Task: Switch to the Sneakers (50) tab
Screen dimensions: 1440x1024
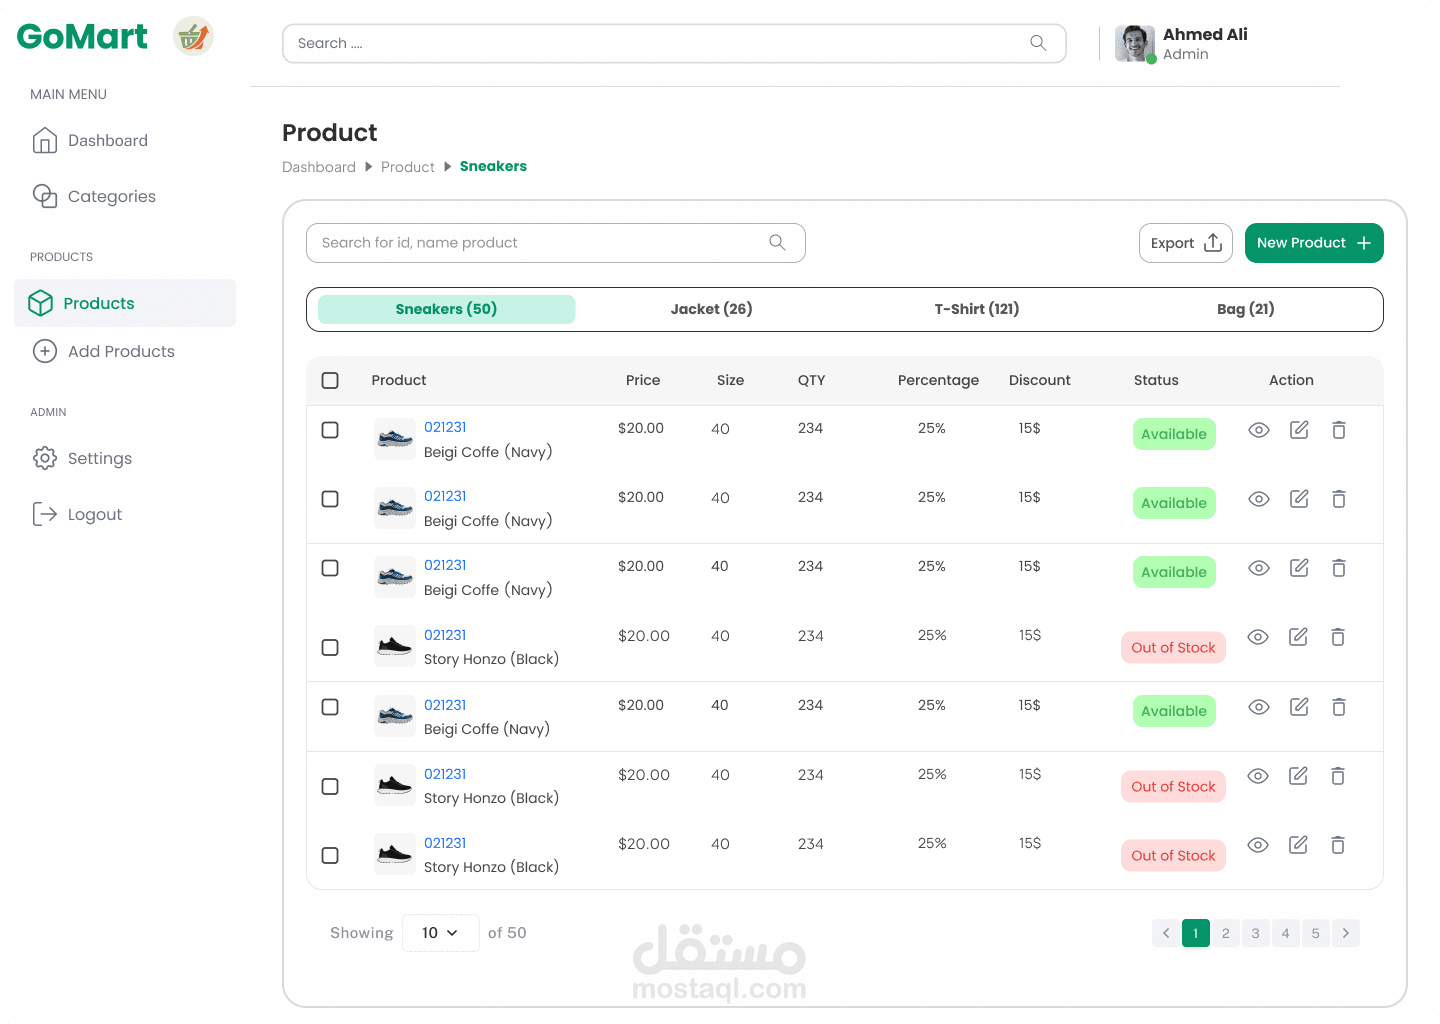Action: tap(446, 309)
